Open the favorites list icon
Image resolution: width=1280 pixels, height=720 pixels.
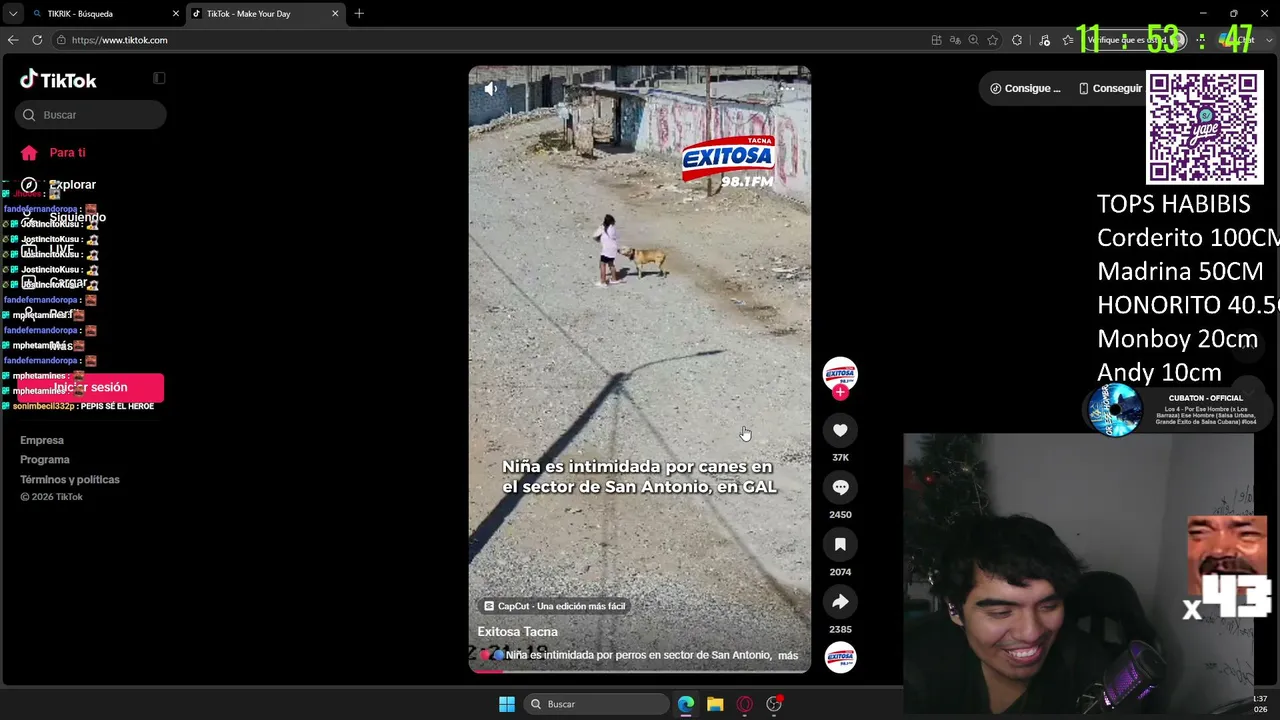[1068, 40]
